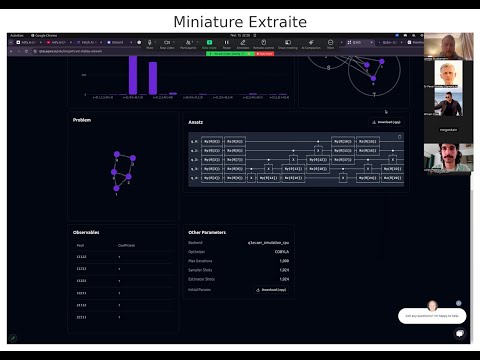Mute microphone in Zoom meeting toolbar

pos(150,43)
